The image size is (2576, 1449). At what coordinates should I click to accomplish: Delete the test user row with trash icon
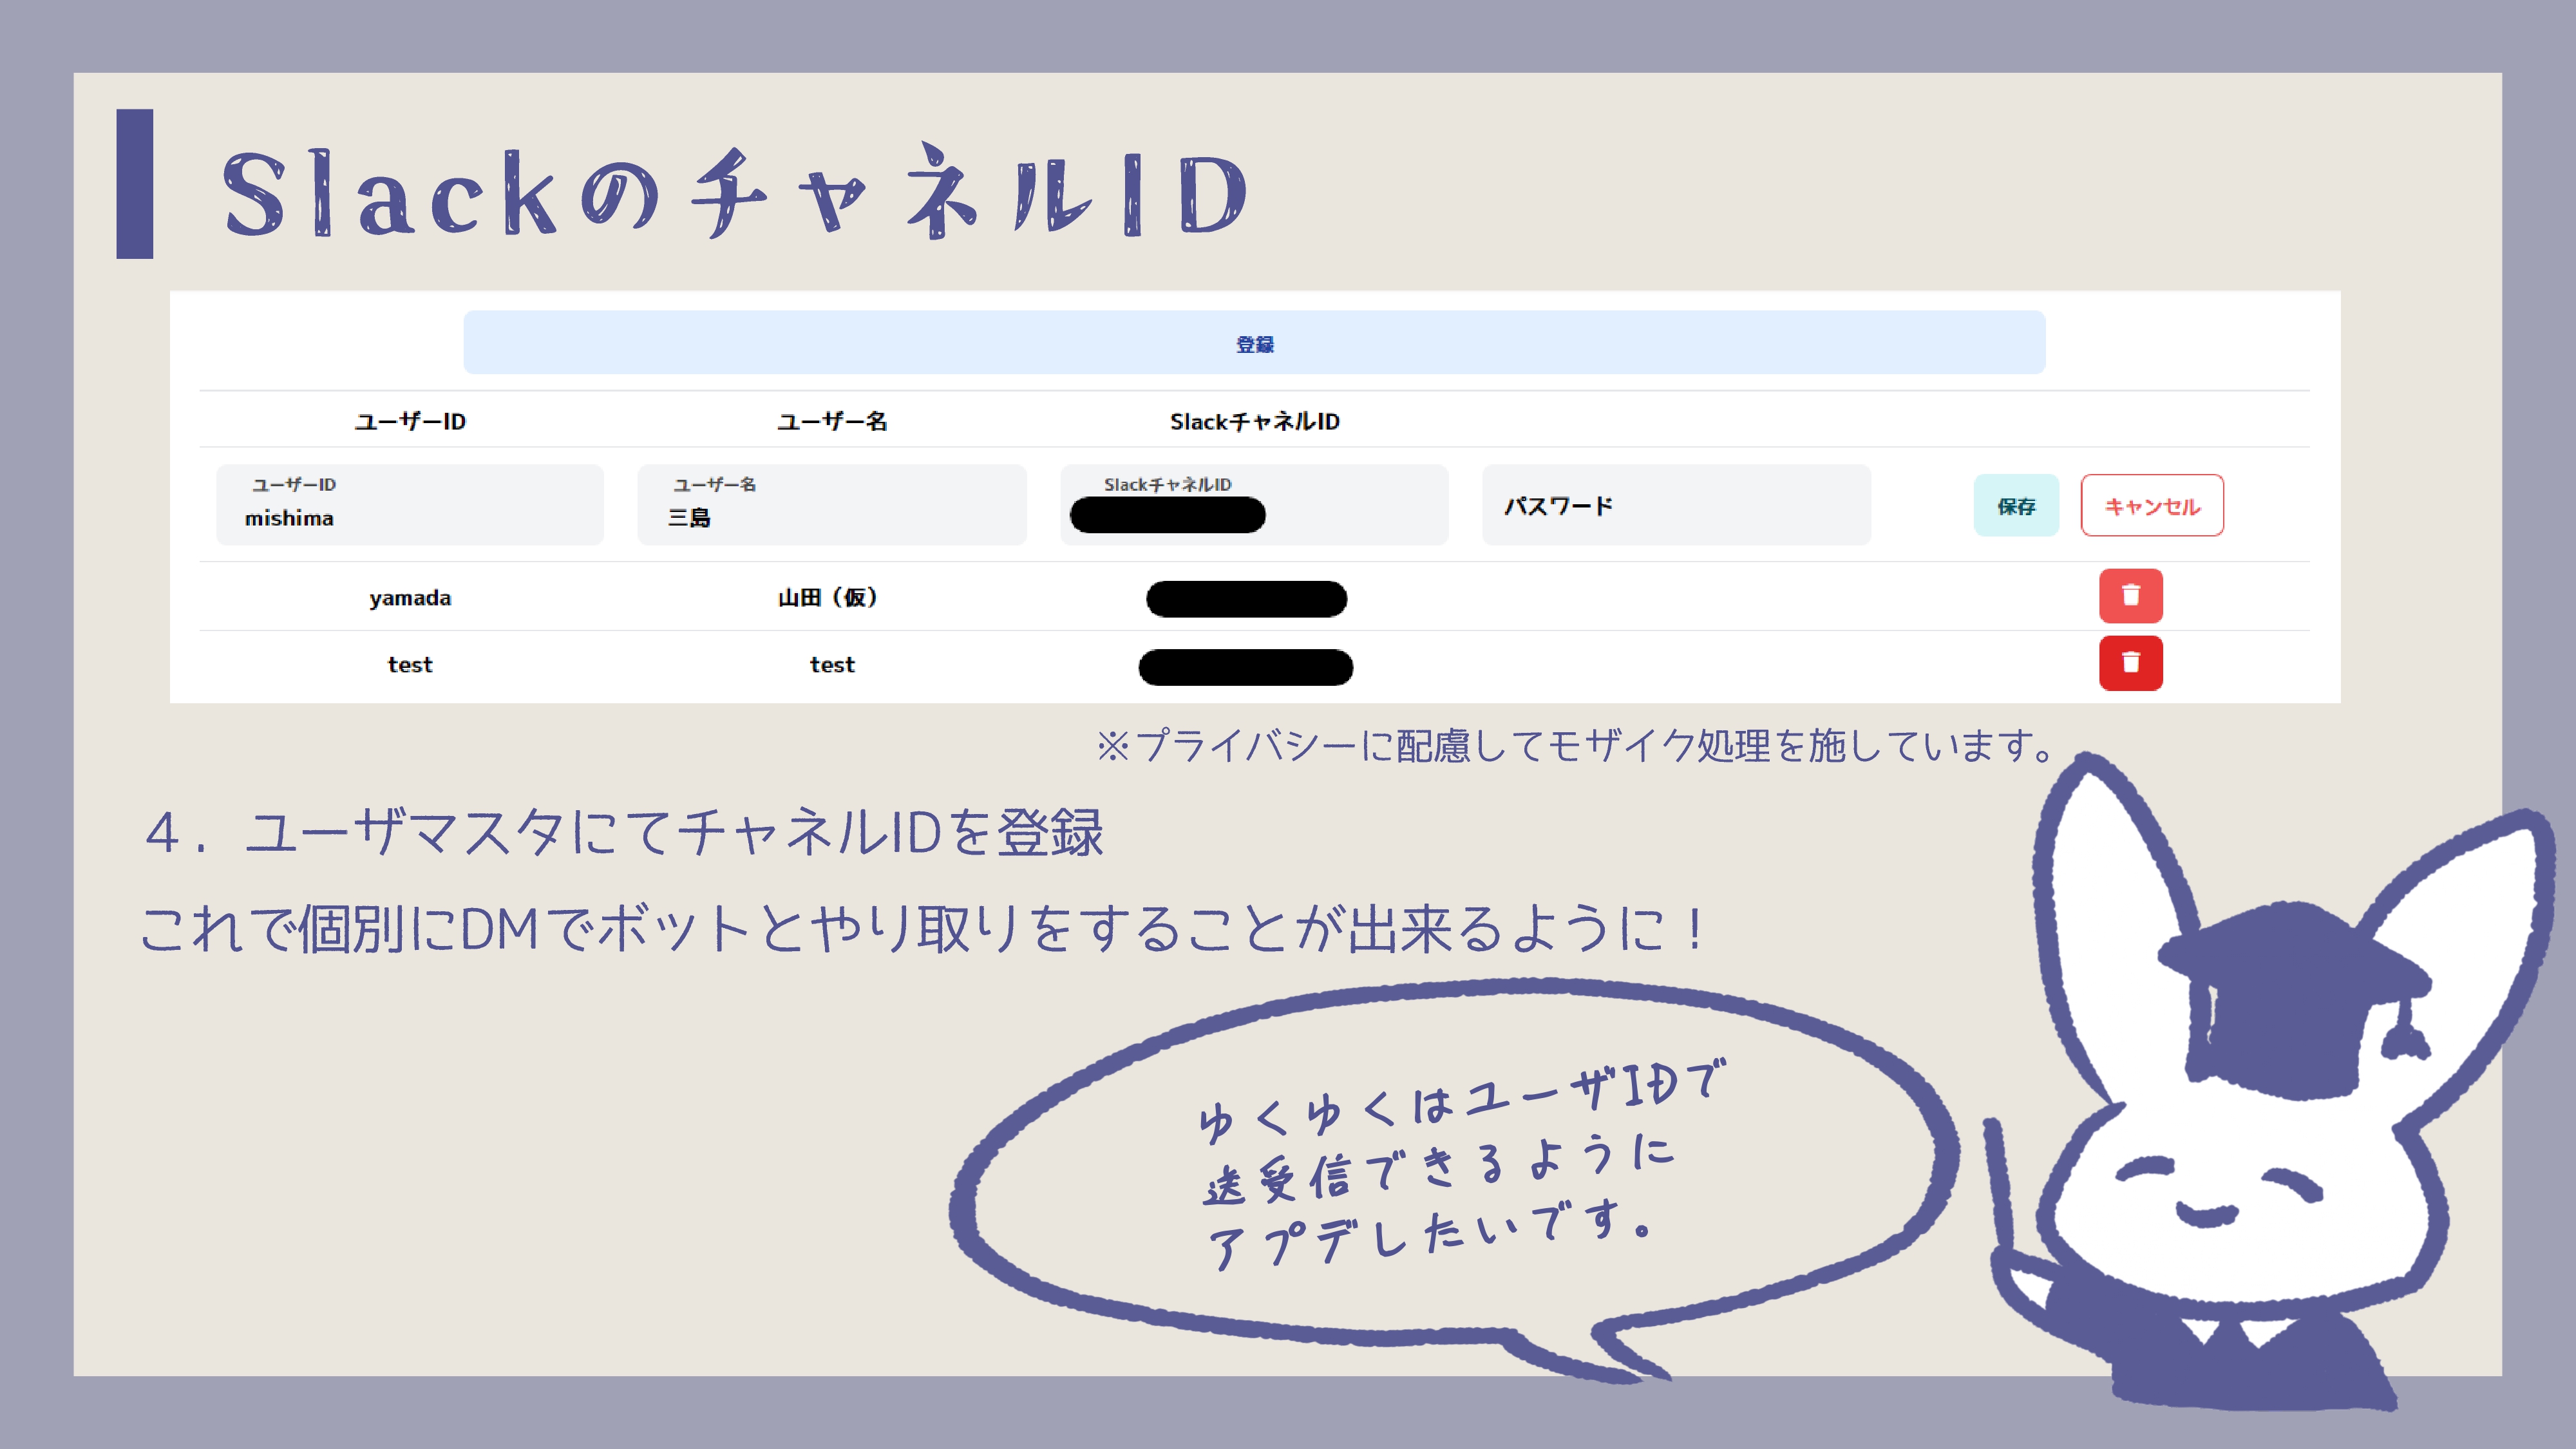tap(2130, 663)
